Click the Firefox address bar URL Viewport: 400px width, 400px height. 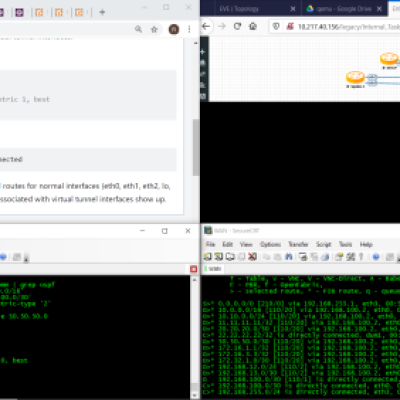[348, 27]
